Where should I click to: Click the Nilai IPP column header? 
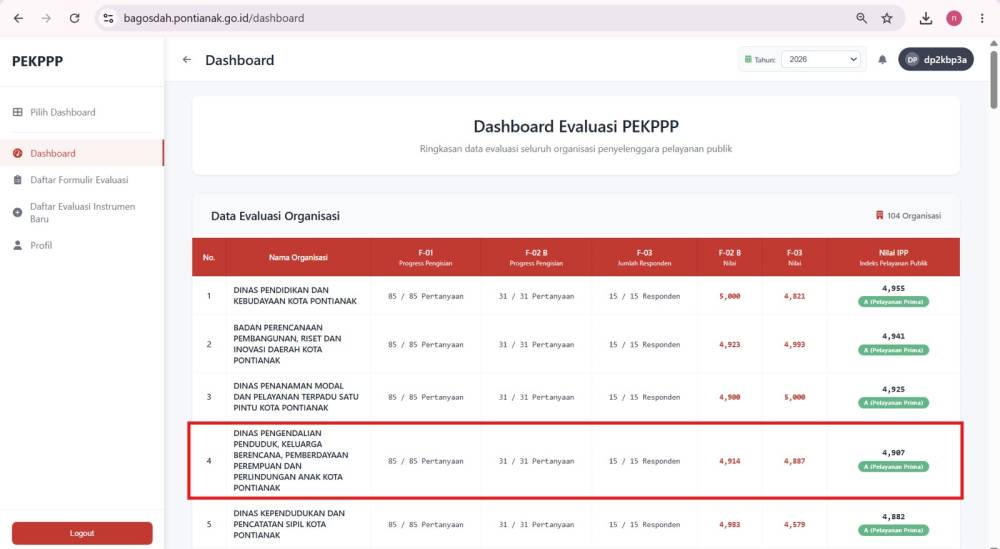click(893, 258)
